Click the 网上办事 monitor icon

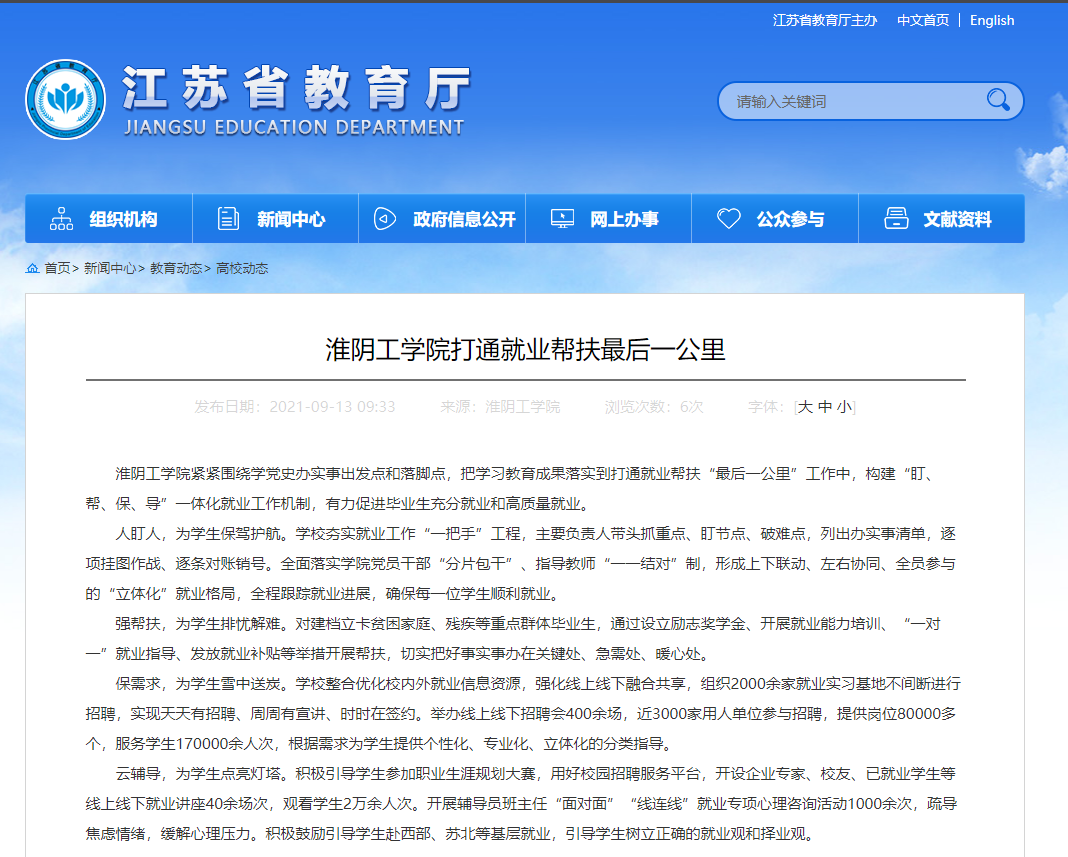pyautogui.click(x=563, y=219)
